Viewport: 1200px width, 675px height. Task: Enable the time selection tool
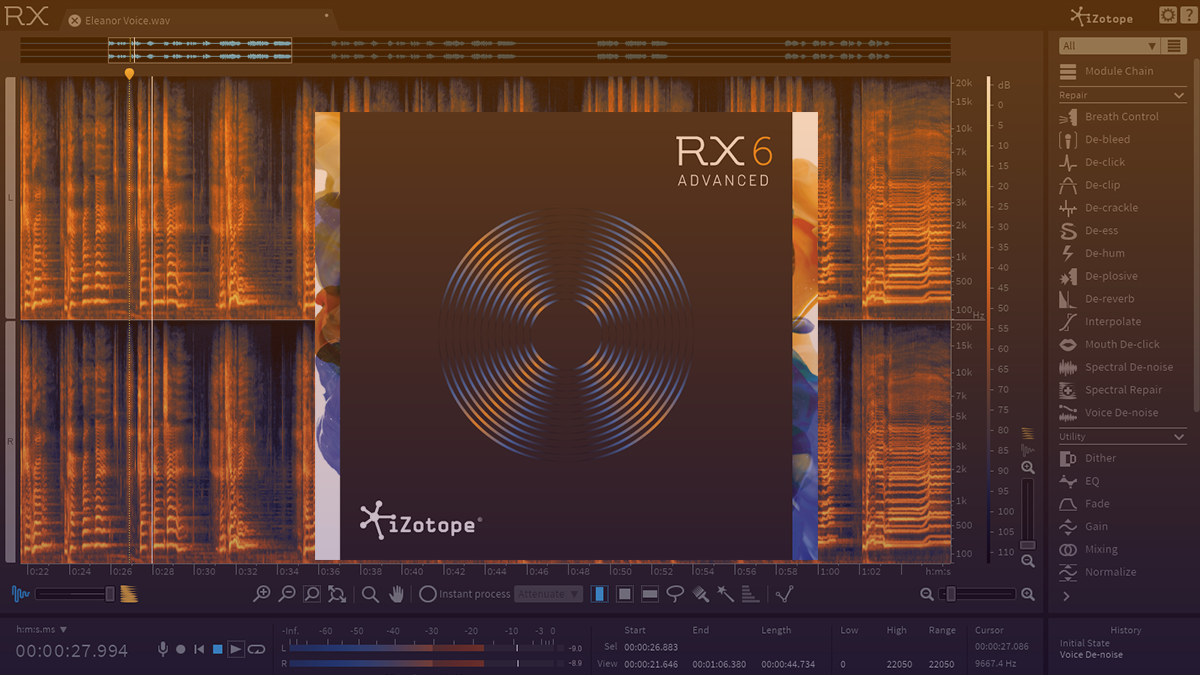coord(599,594)
